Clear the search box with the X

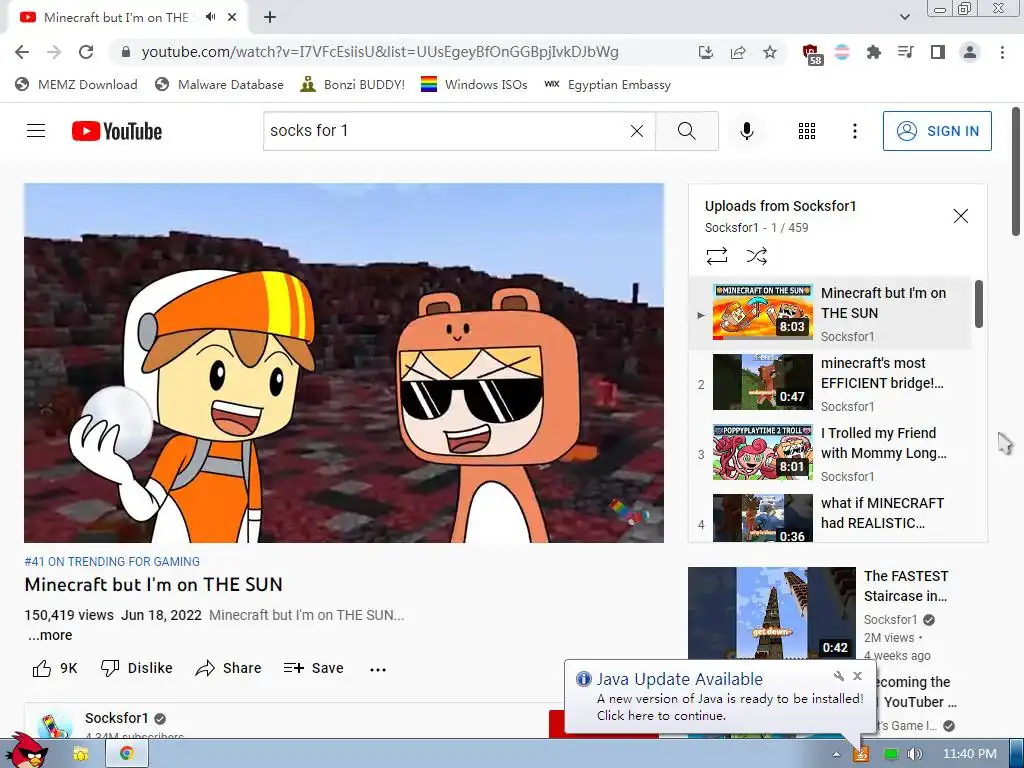(x=637, y=131)
